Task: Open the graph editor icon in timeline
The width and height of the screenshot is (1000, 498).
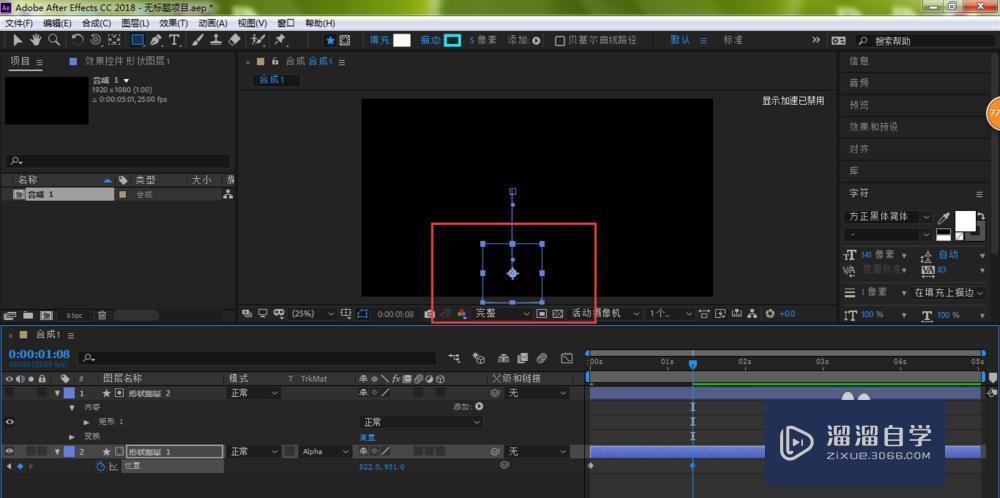Action: 566,358
